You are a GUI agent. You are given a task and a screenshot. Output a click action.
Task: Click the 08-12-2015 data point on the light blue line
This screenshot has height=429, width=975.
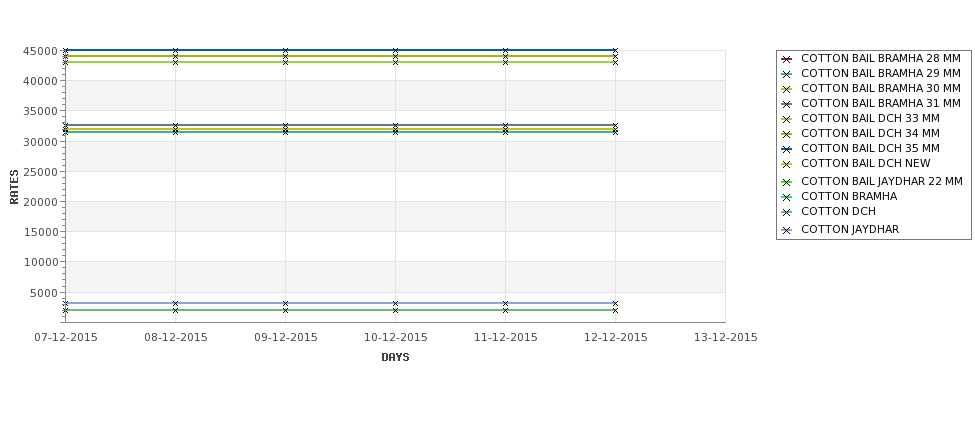175,303
